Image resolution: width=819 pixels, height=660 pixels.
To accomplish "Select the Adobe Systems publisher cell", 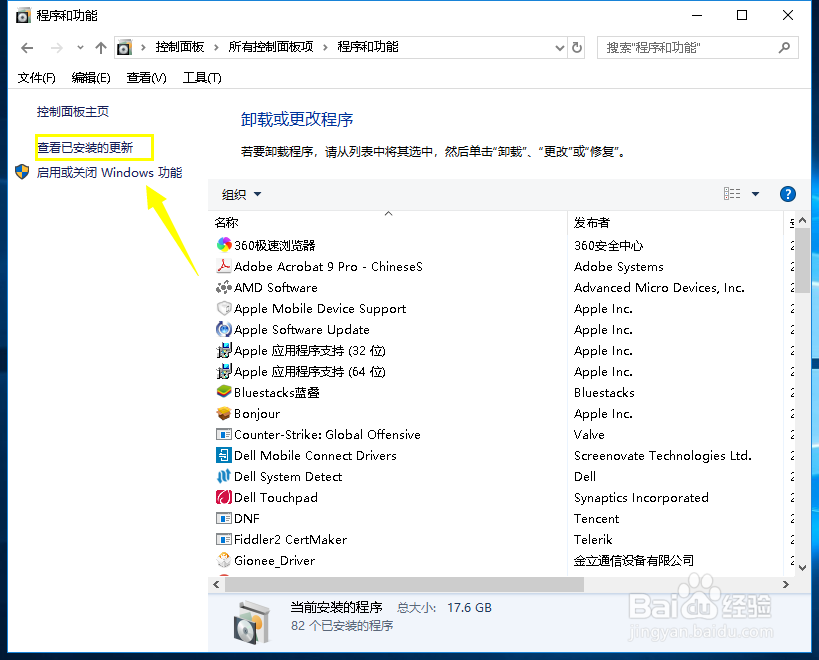I will pos(618,267).
